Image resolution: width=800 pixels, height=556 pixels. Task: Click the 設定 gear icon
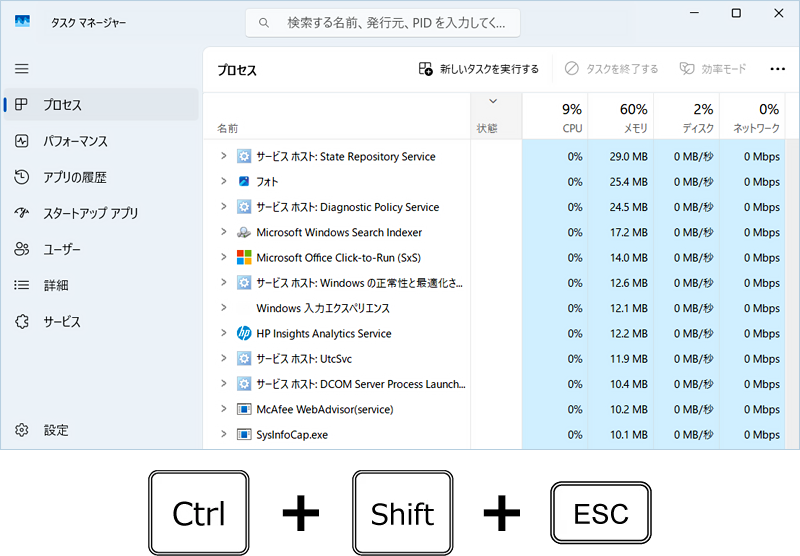pyautogui.click(x=21, y=430)
